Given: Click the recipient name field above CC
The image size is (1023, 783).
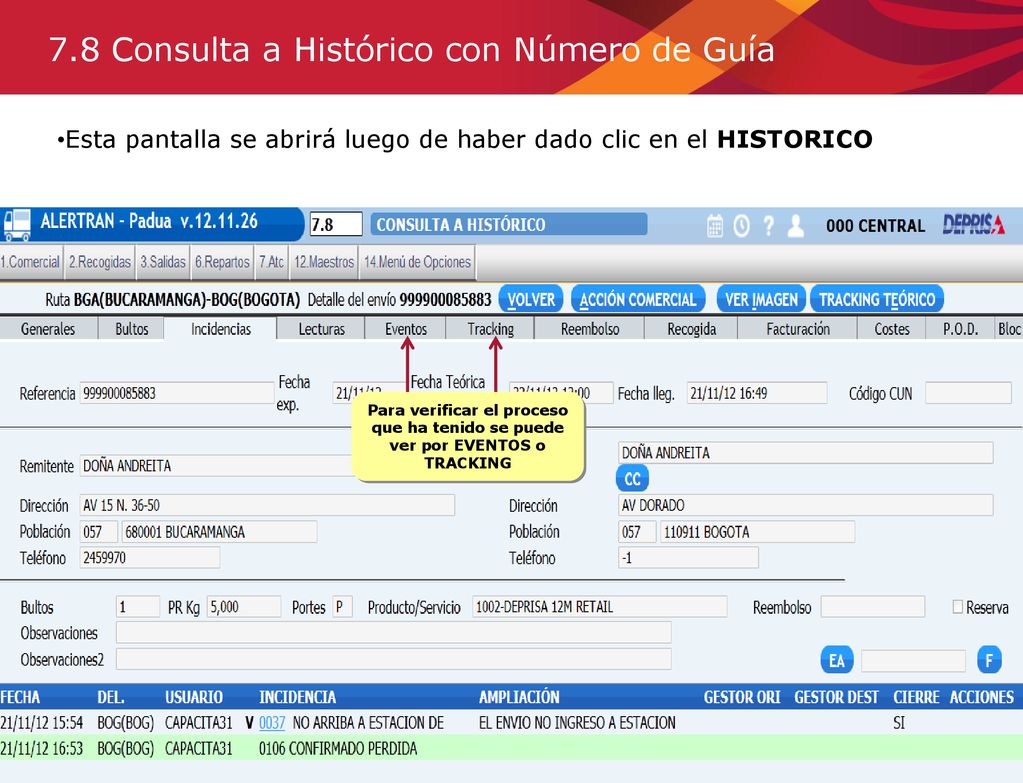Looking at the screenshot, I should pyautogui.click(x=806, y=453).
